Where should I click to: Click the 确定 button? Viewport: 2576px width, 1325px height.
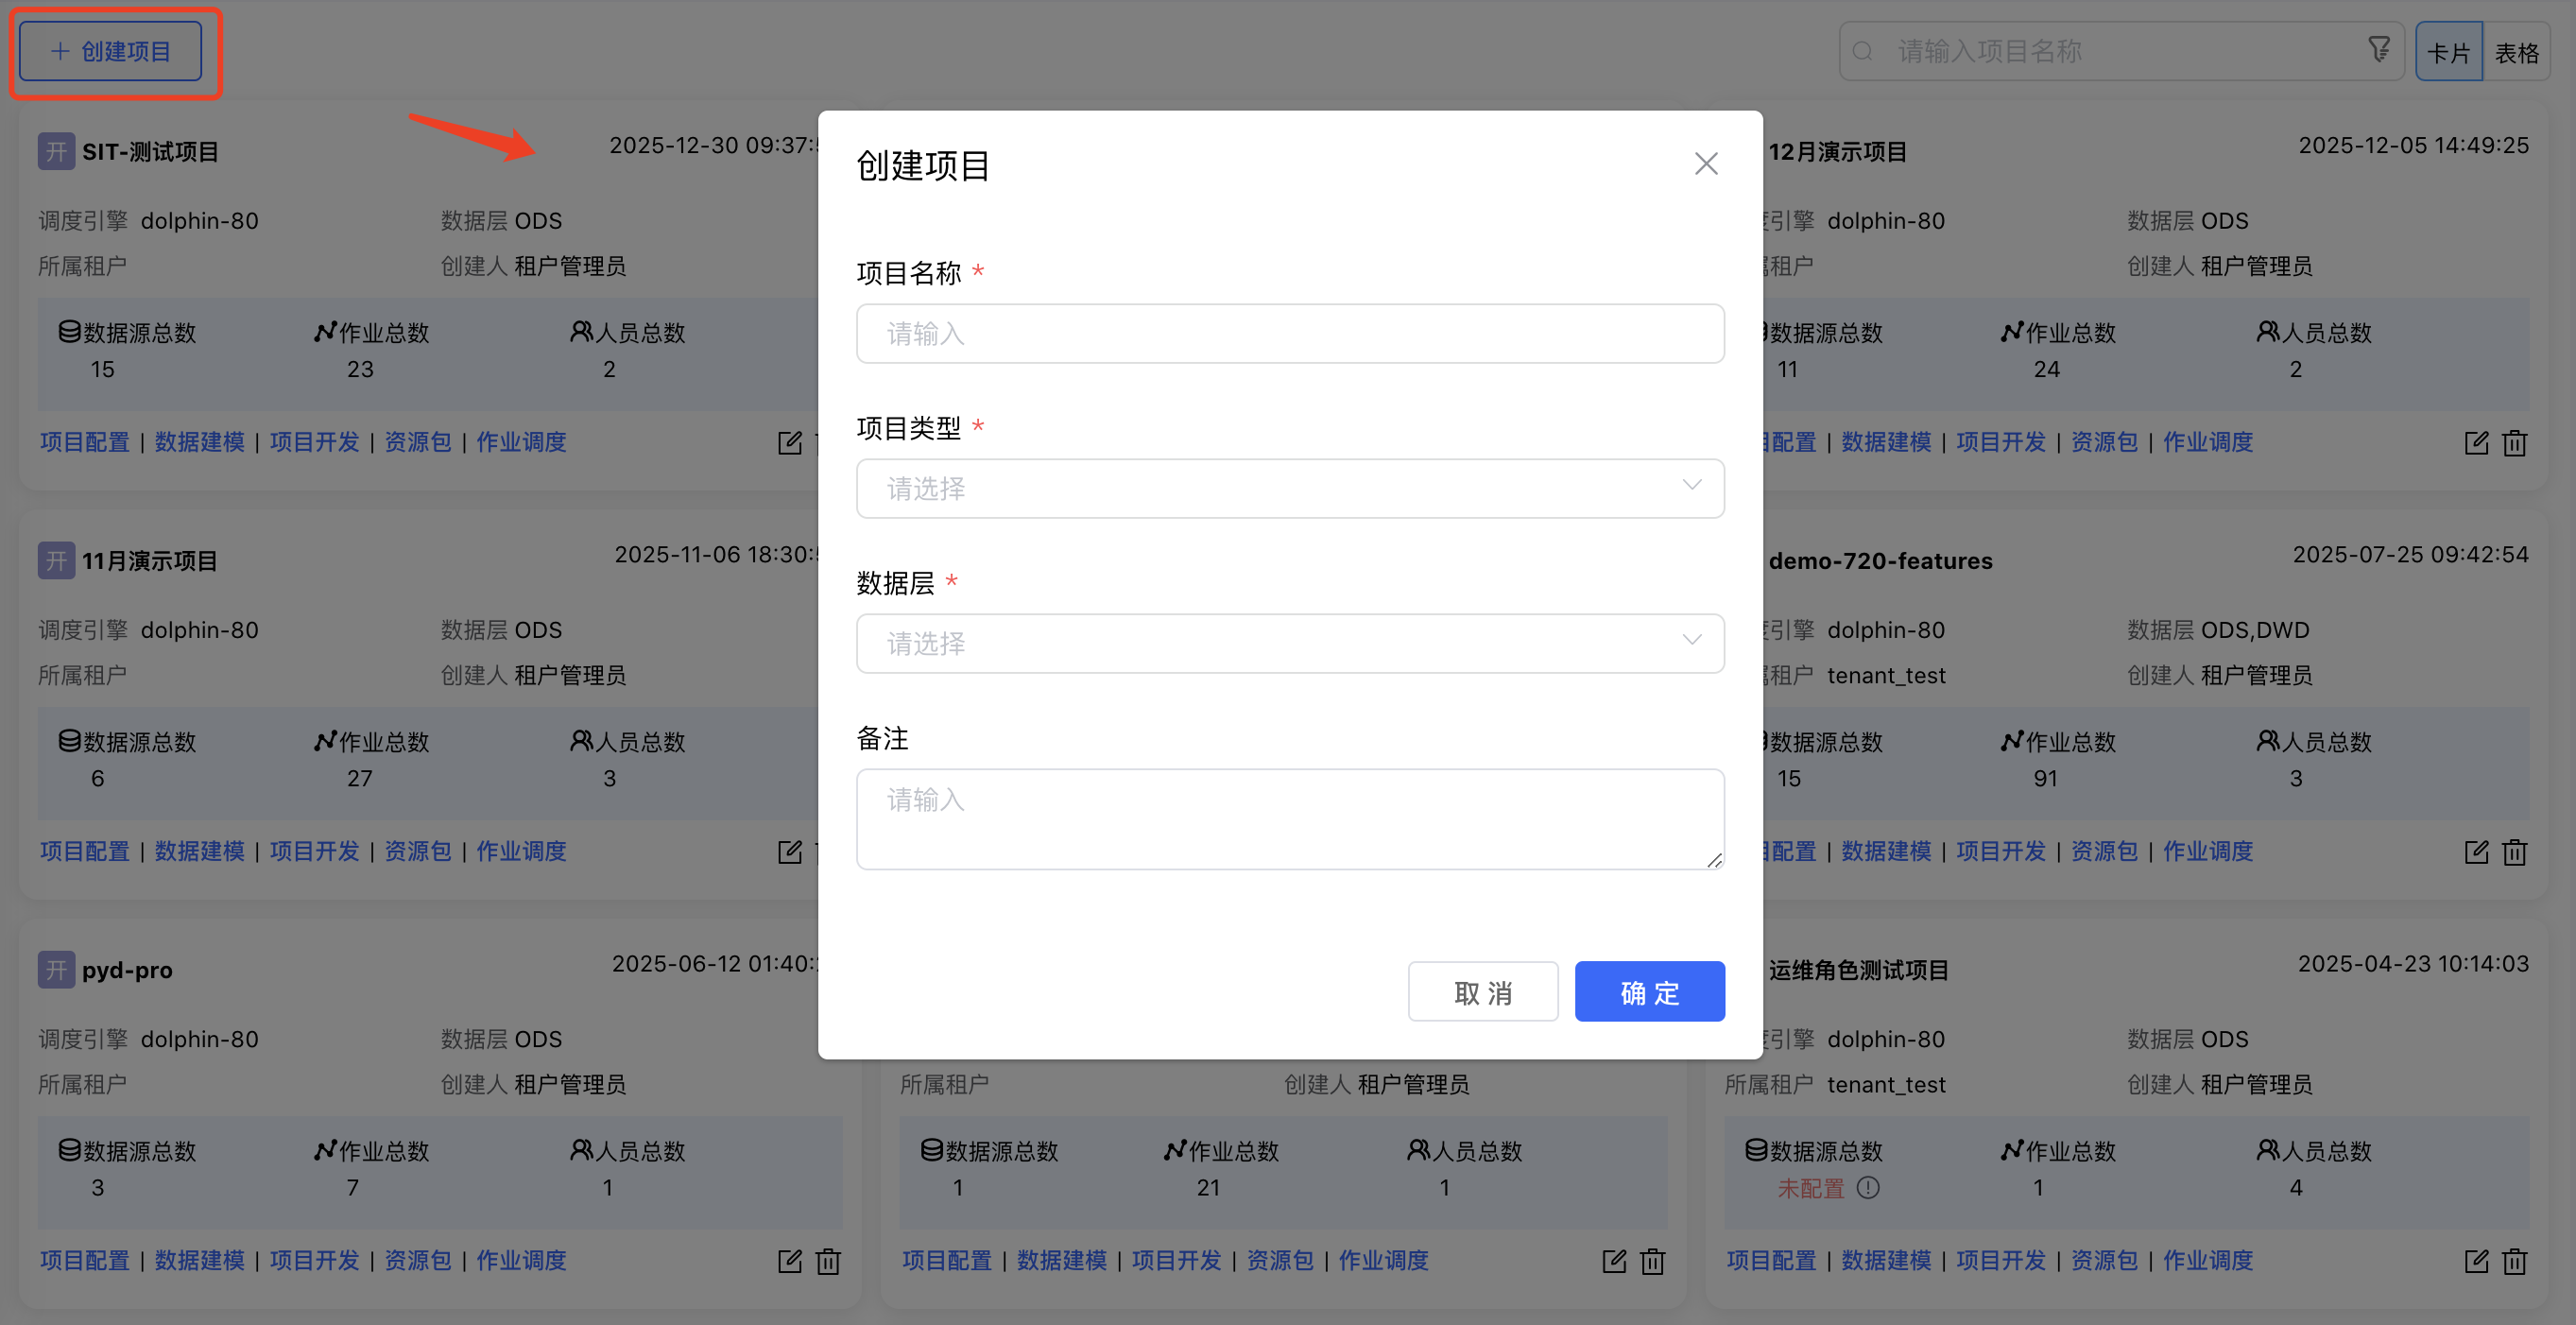(1649, 992)
